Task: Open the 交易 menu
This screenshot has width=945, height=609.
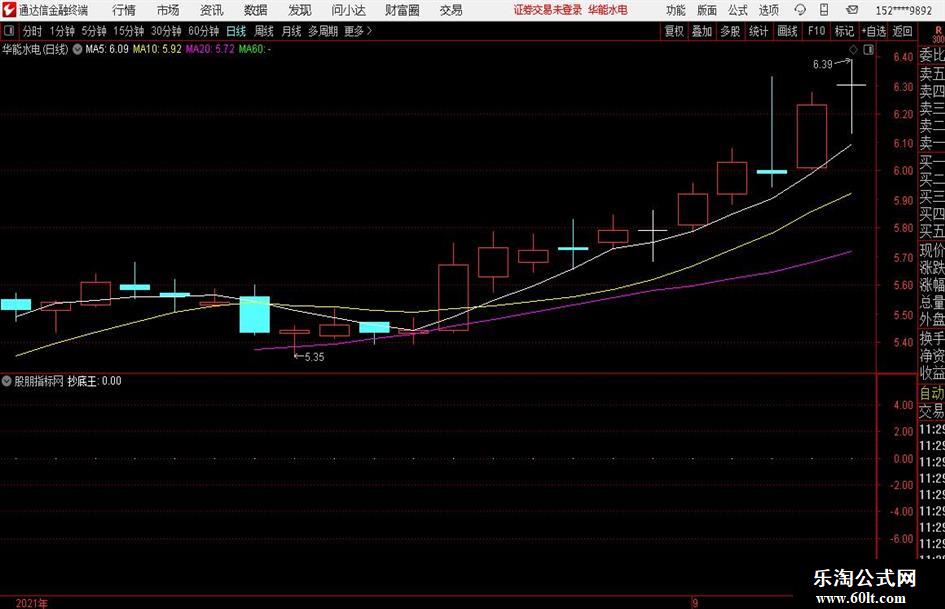Action: point(451,10)
